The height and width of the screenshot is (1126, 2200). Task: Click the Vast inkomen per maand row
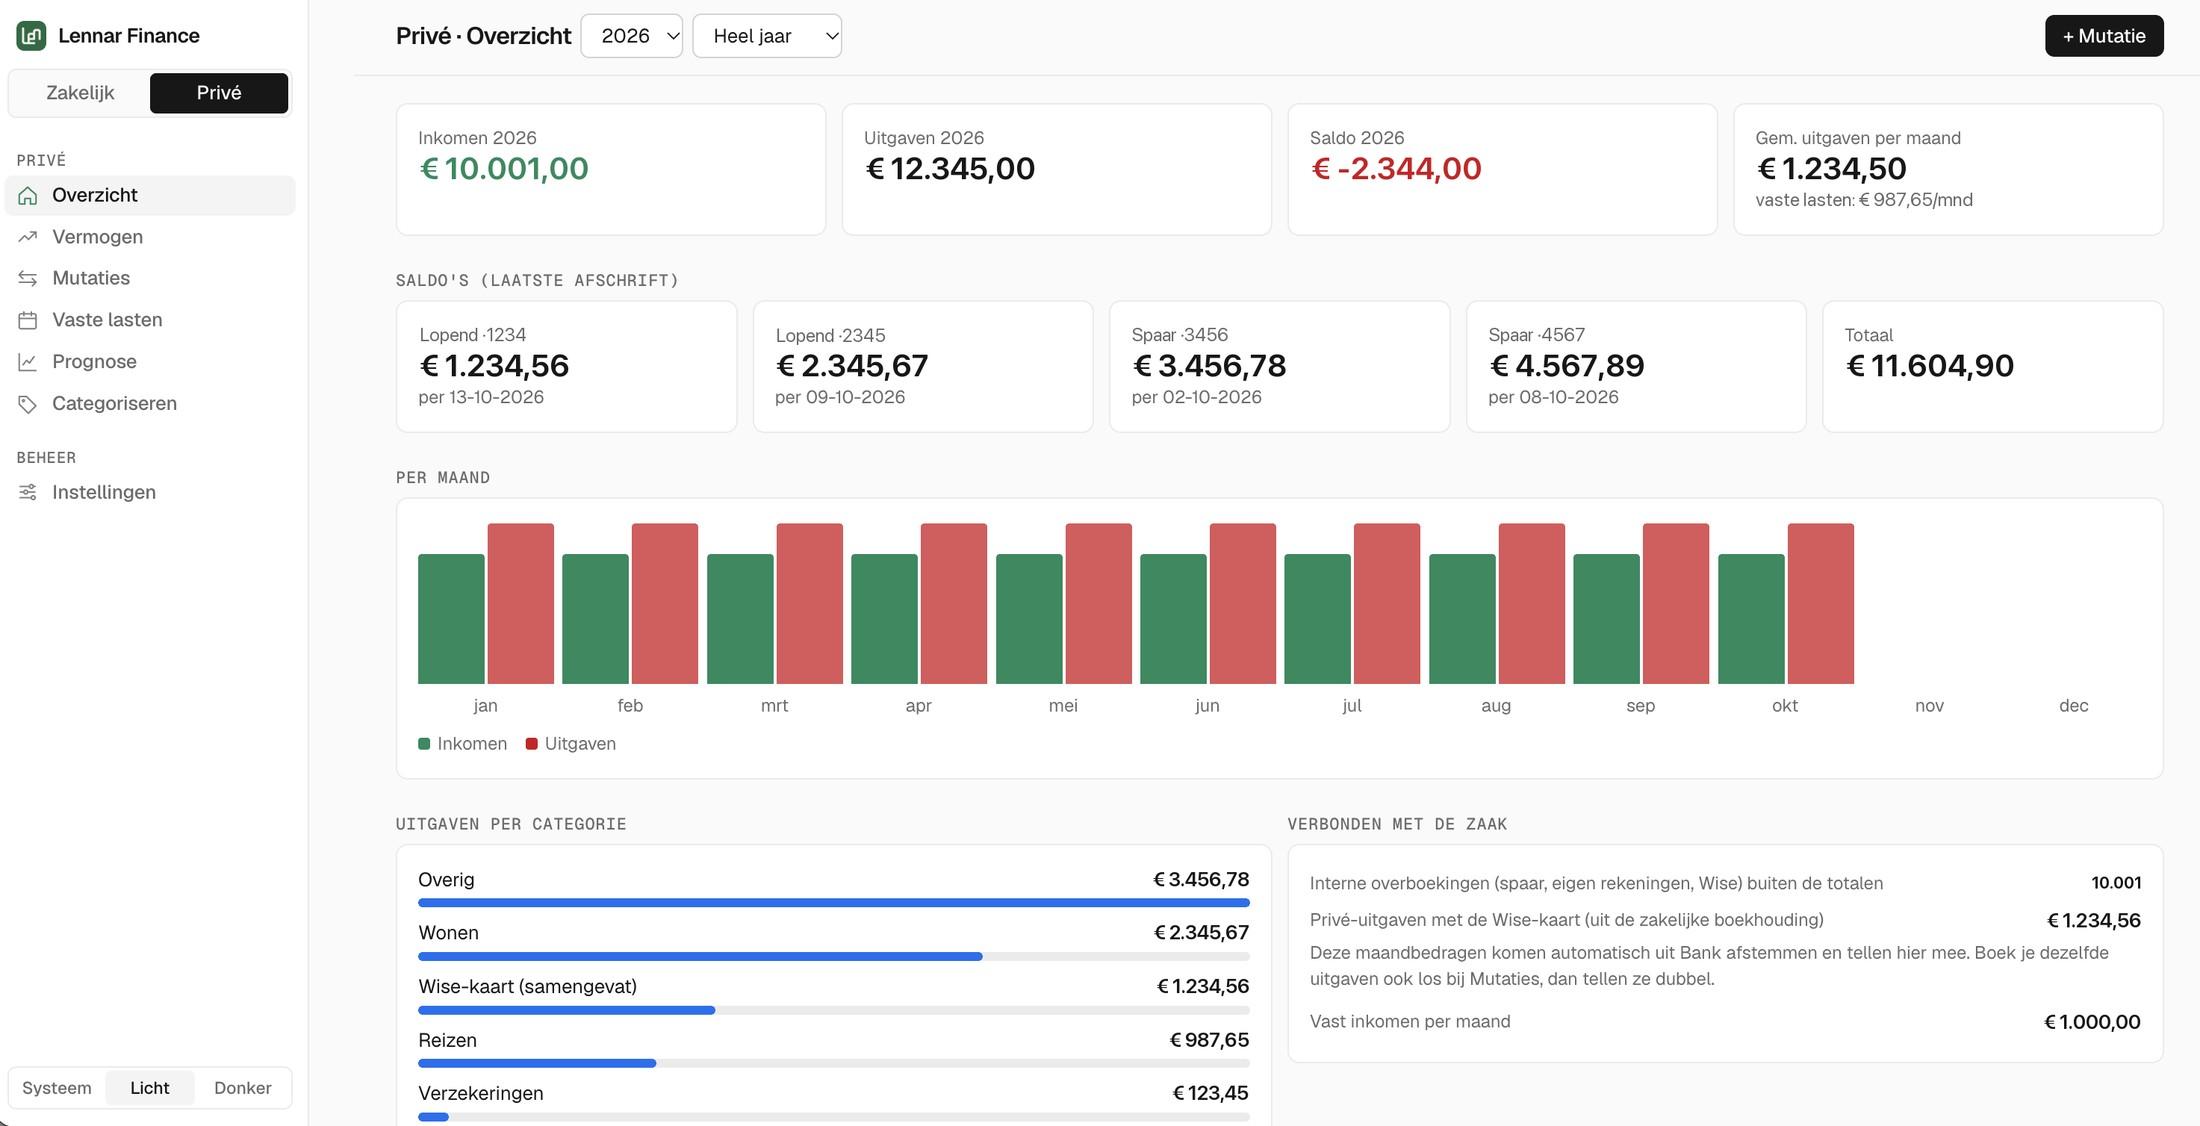pos(1725,1022)
